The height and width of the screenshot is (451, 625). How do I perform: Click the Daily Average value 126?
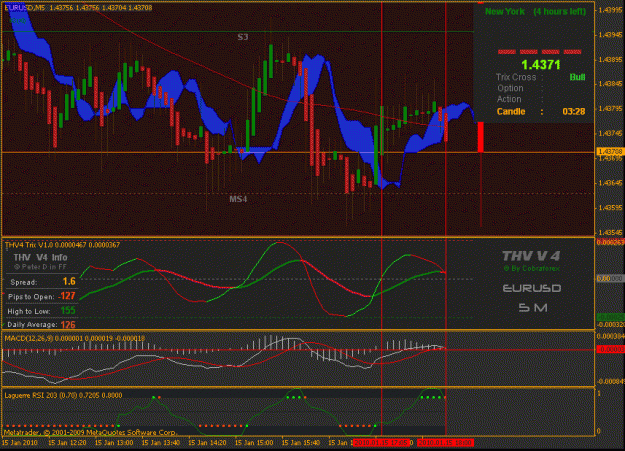68,325
